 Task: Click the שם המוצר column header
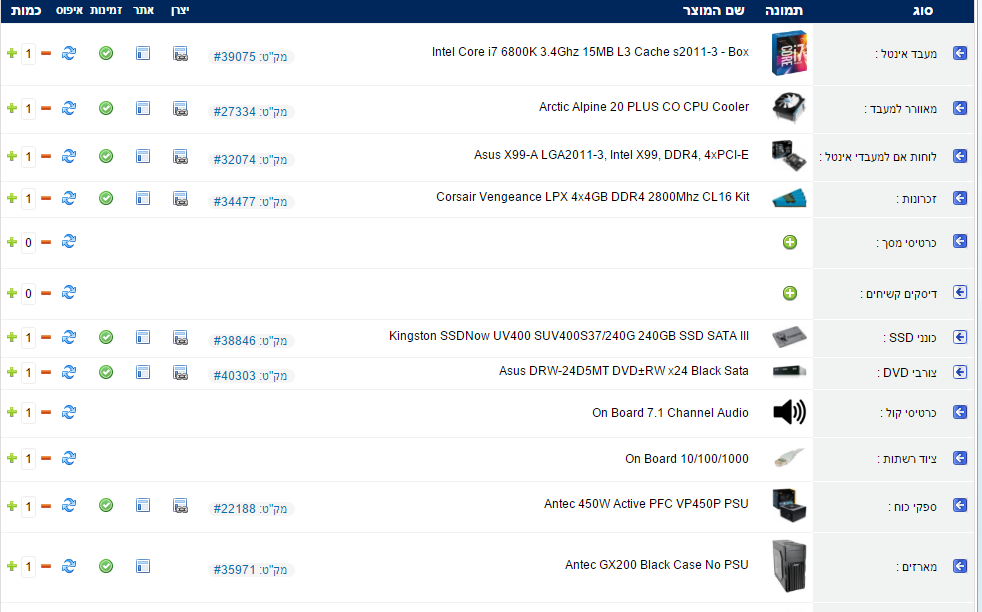pyautogui.click(x=713, y=10)
